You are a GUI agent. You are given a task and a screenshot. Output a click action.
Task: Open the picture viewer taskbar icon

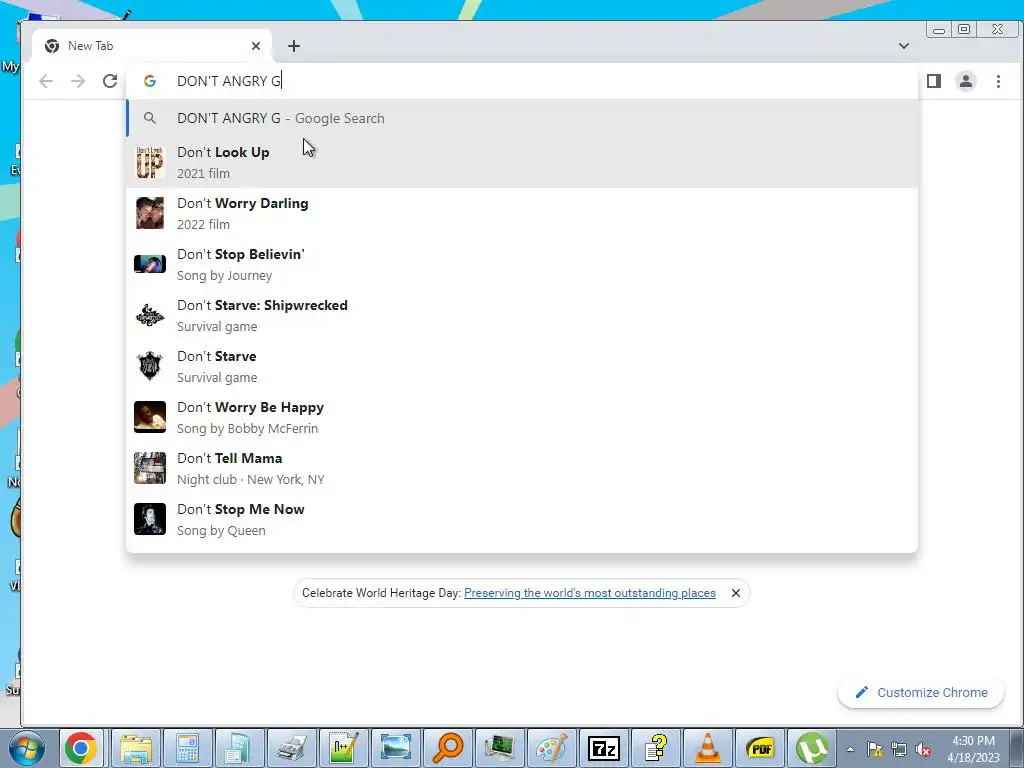pos(395,748)
